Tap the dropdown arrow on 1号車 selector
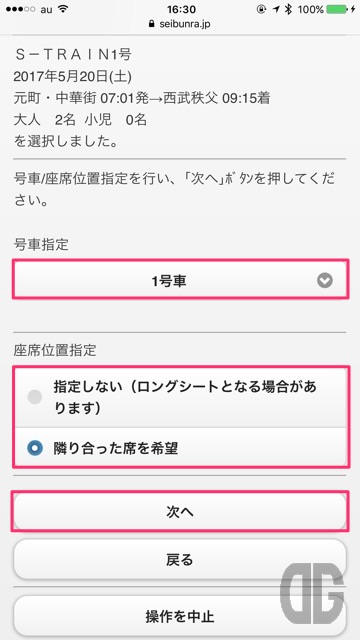 click(x=325, y=280)
